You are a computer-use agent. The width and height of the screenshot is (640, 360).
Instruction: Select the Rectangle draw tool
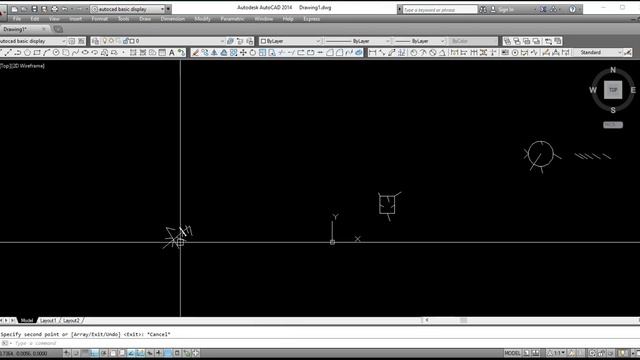tap(37, 53)
